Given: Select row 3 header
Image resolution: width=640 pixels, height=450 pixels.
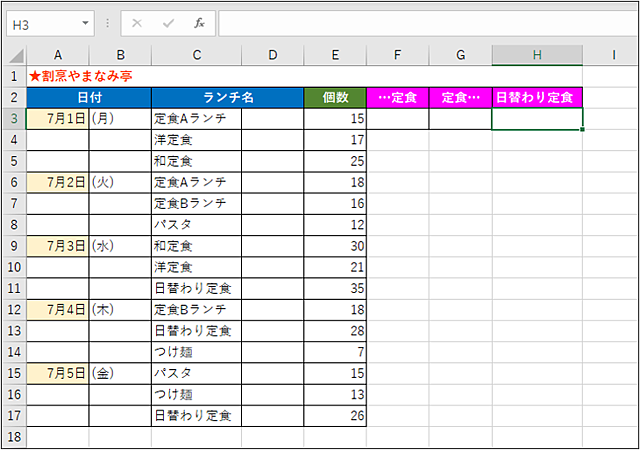Looking at the screenshot, I should (x=15, y=118).
